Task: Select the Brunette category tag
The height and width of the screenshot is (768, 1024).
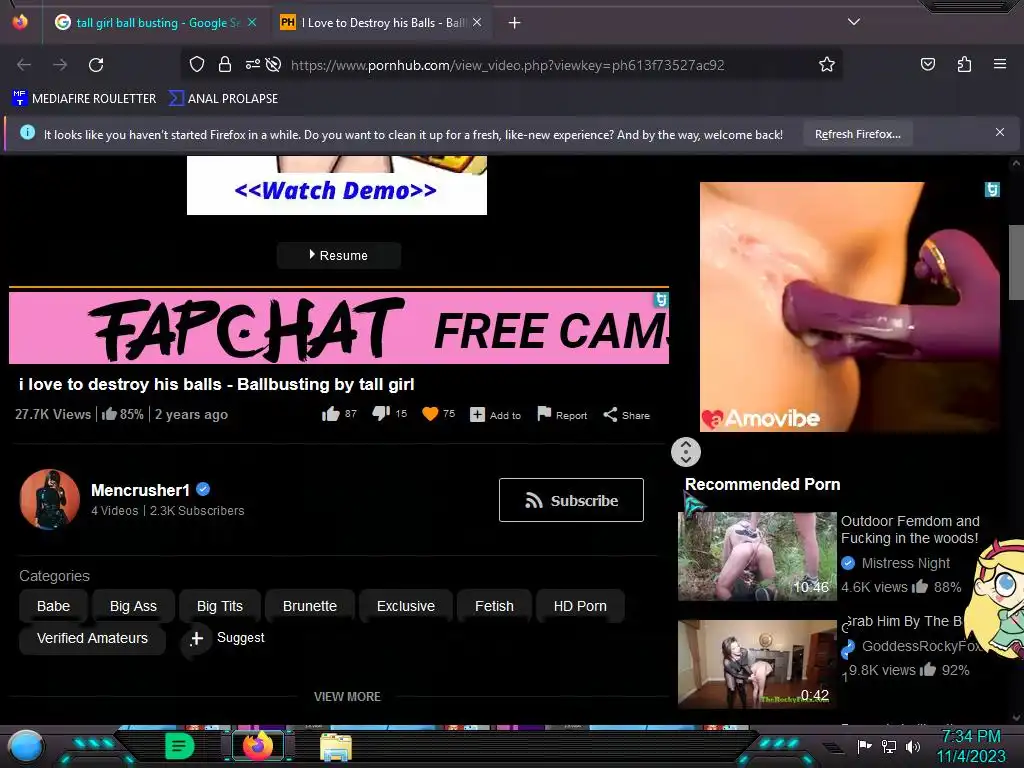Action: pos(310,606)
